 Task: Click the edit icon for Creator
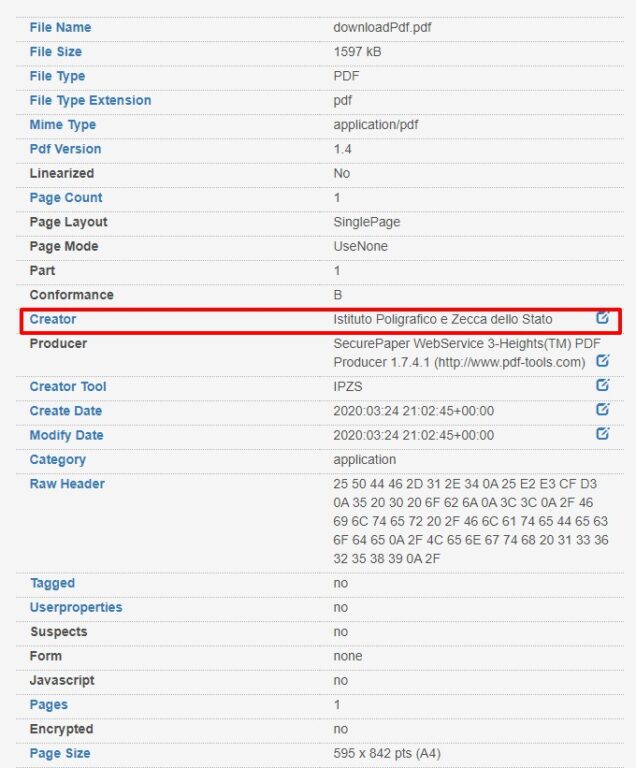click(x=602, y=317)
